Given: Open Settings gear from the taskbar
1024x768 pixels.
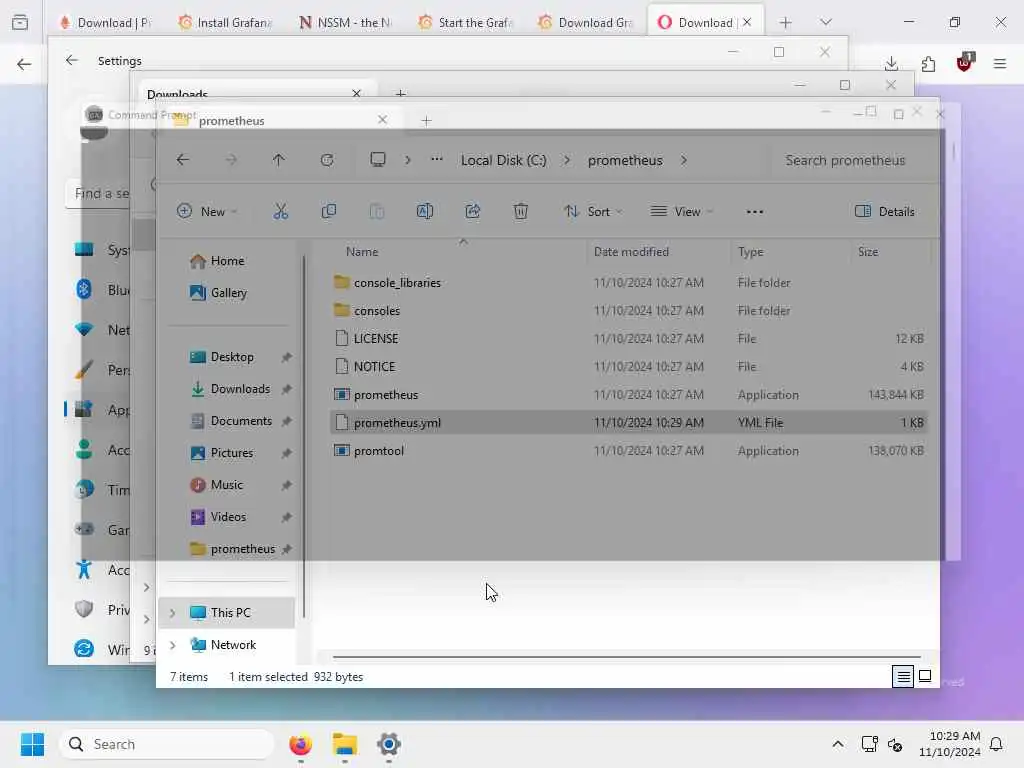Looking at the screenshot, I should pos(389,744).
